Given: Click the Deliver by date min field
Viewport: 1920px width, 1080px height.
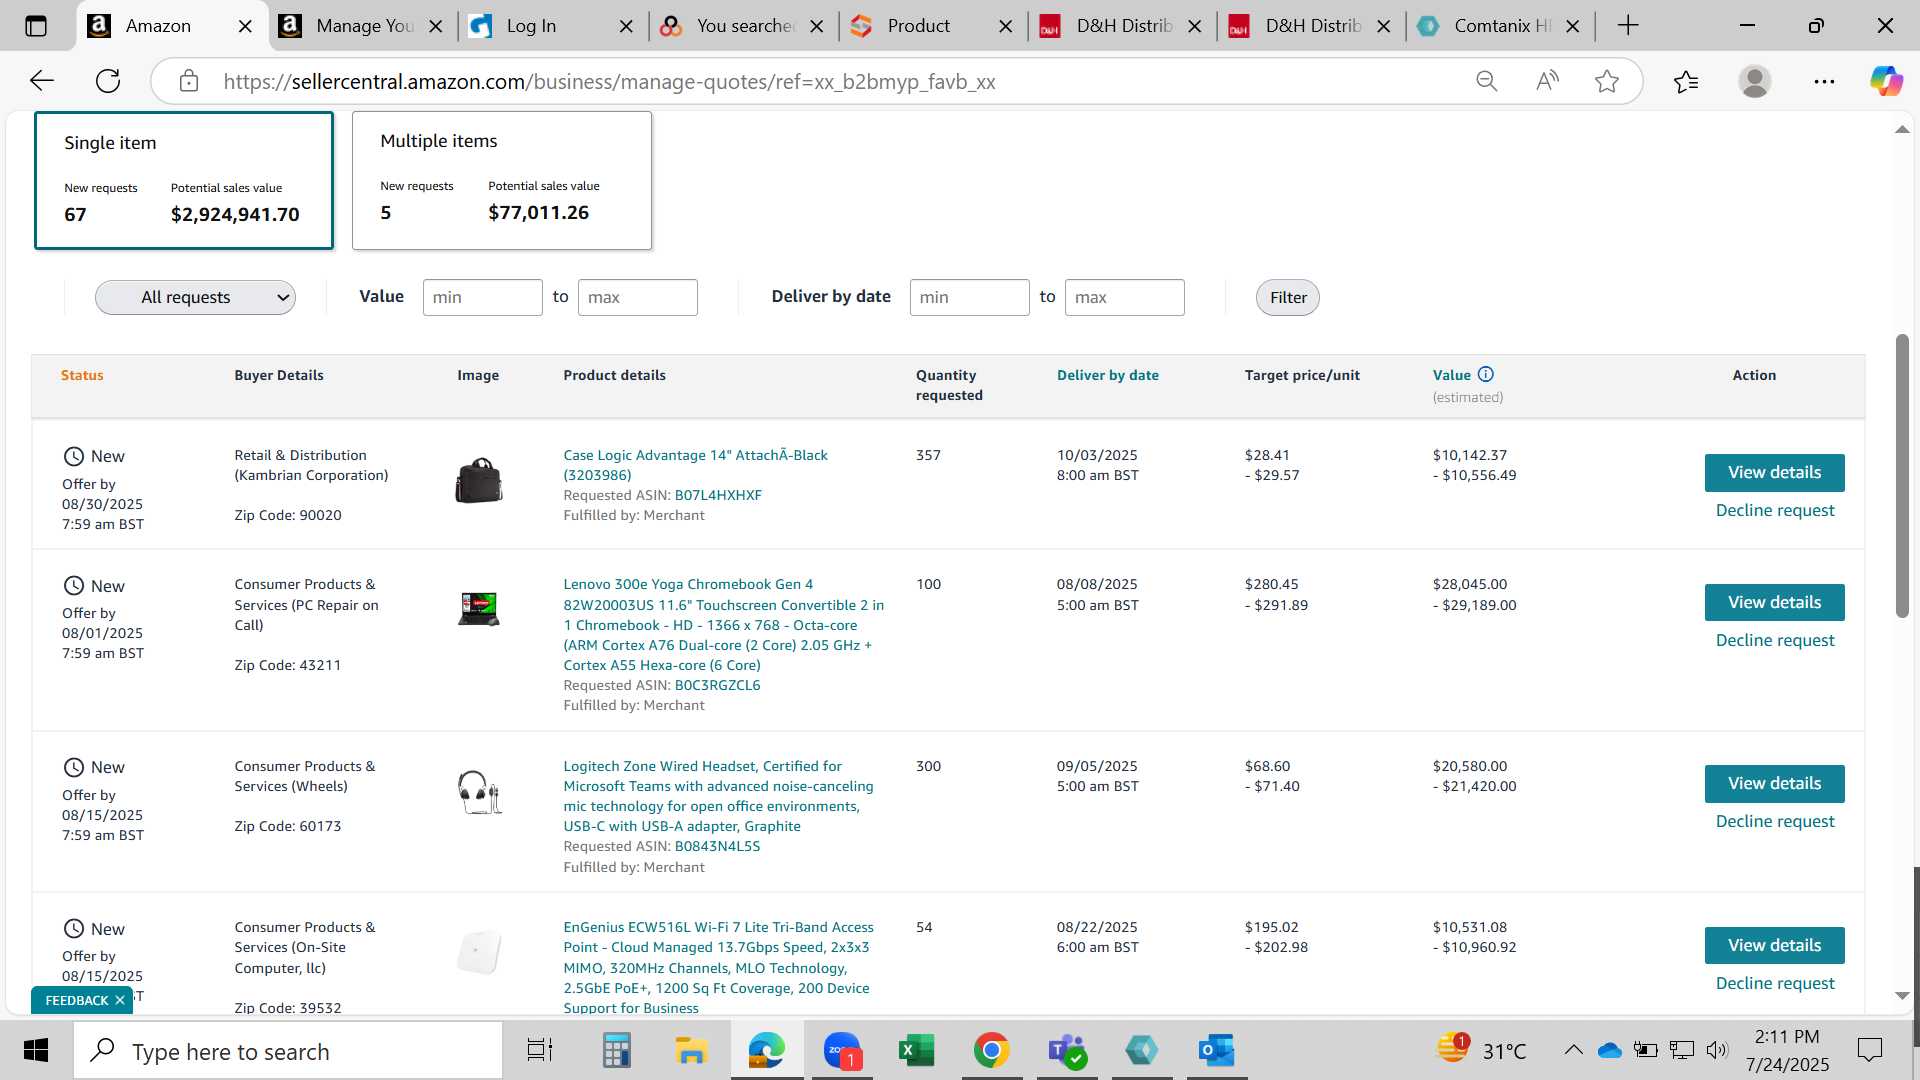Looking at the screenshot, I should point(969,297).
